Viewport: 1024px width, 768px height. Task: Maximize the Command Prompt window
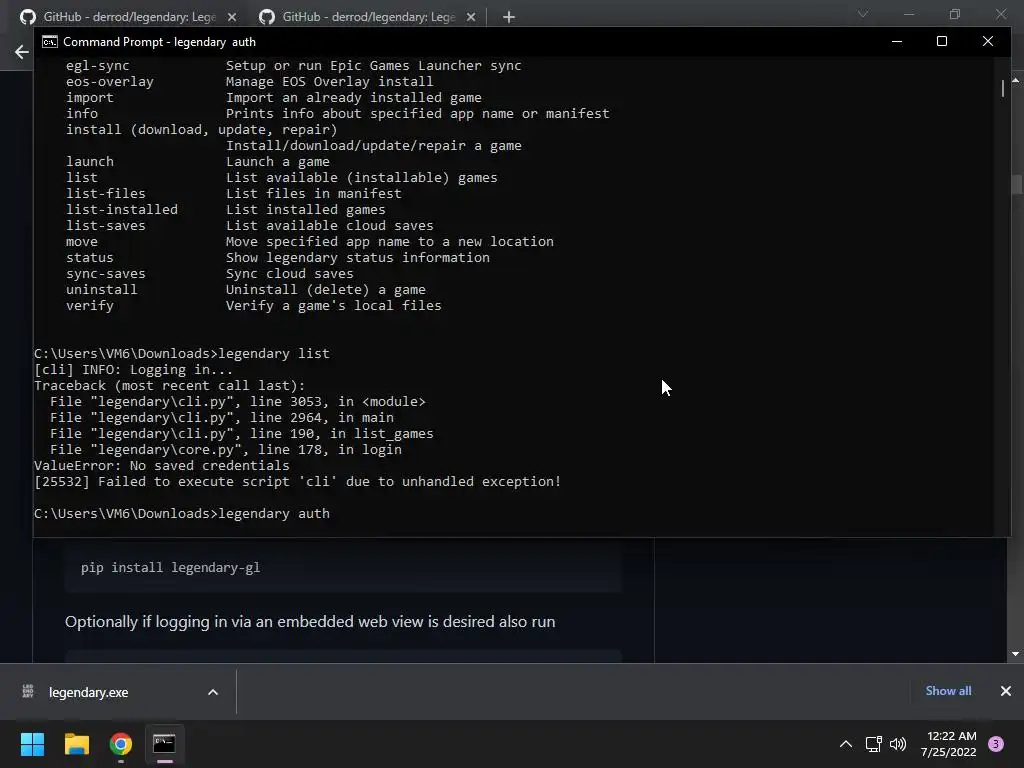click(x=942, y=41)
